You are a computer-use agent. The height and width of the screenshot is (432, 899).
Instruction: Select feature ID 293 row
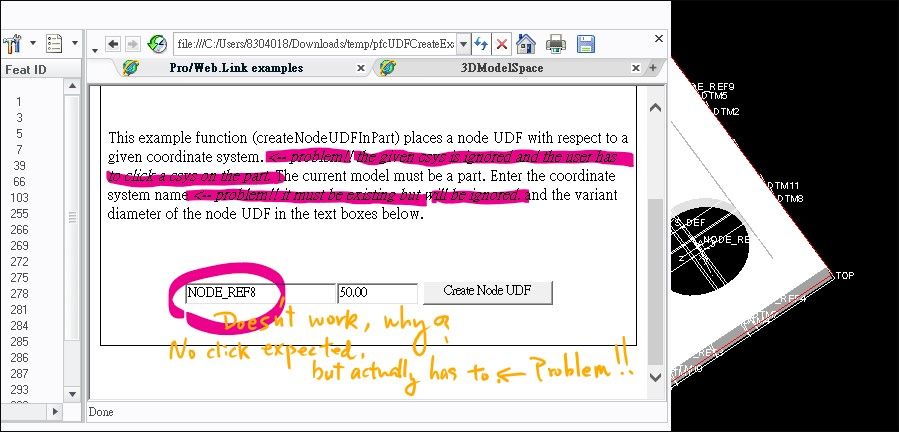coord(19,390)
